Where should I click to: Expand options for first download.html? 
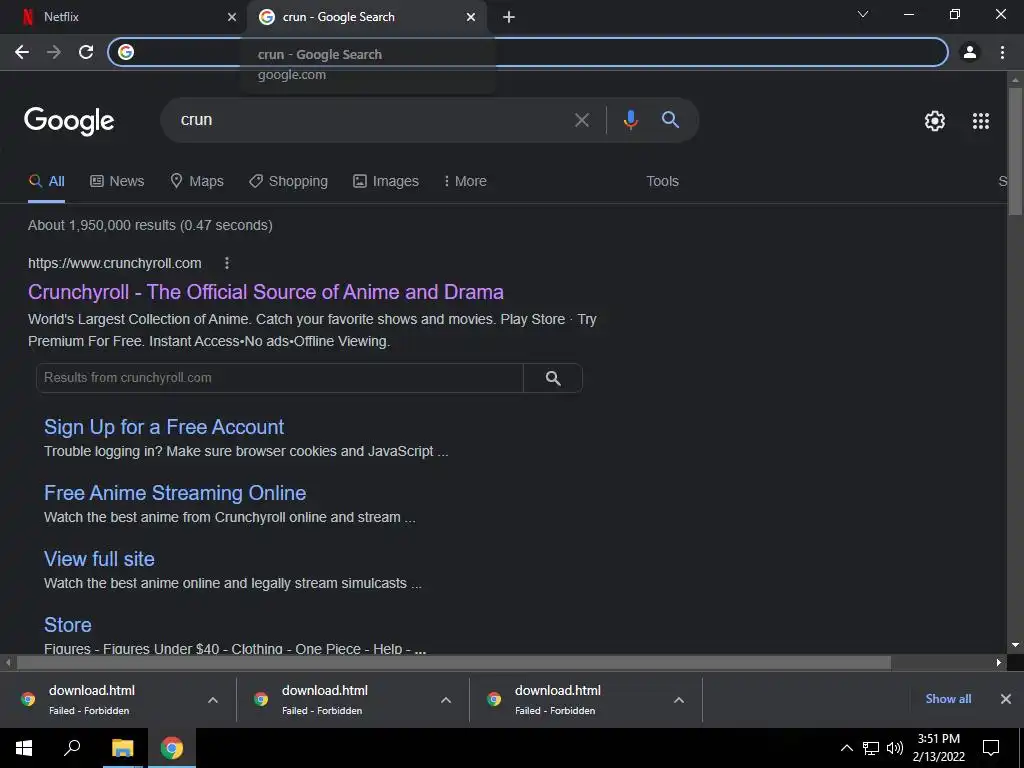pyautogui.click(x=213, y=700)
